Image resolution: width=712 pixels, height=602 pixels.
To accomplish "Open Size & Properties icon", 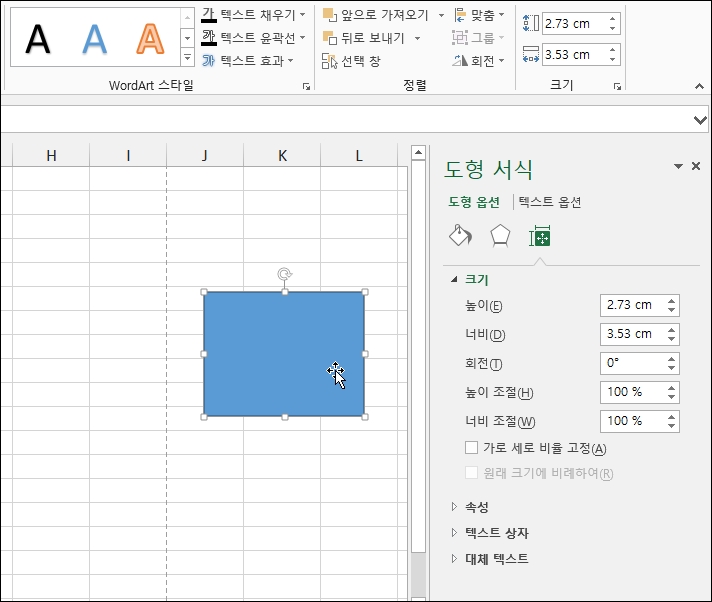I will 540,236.
